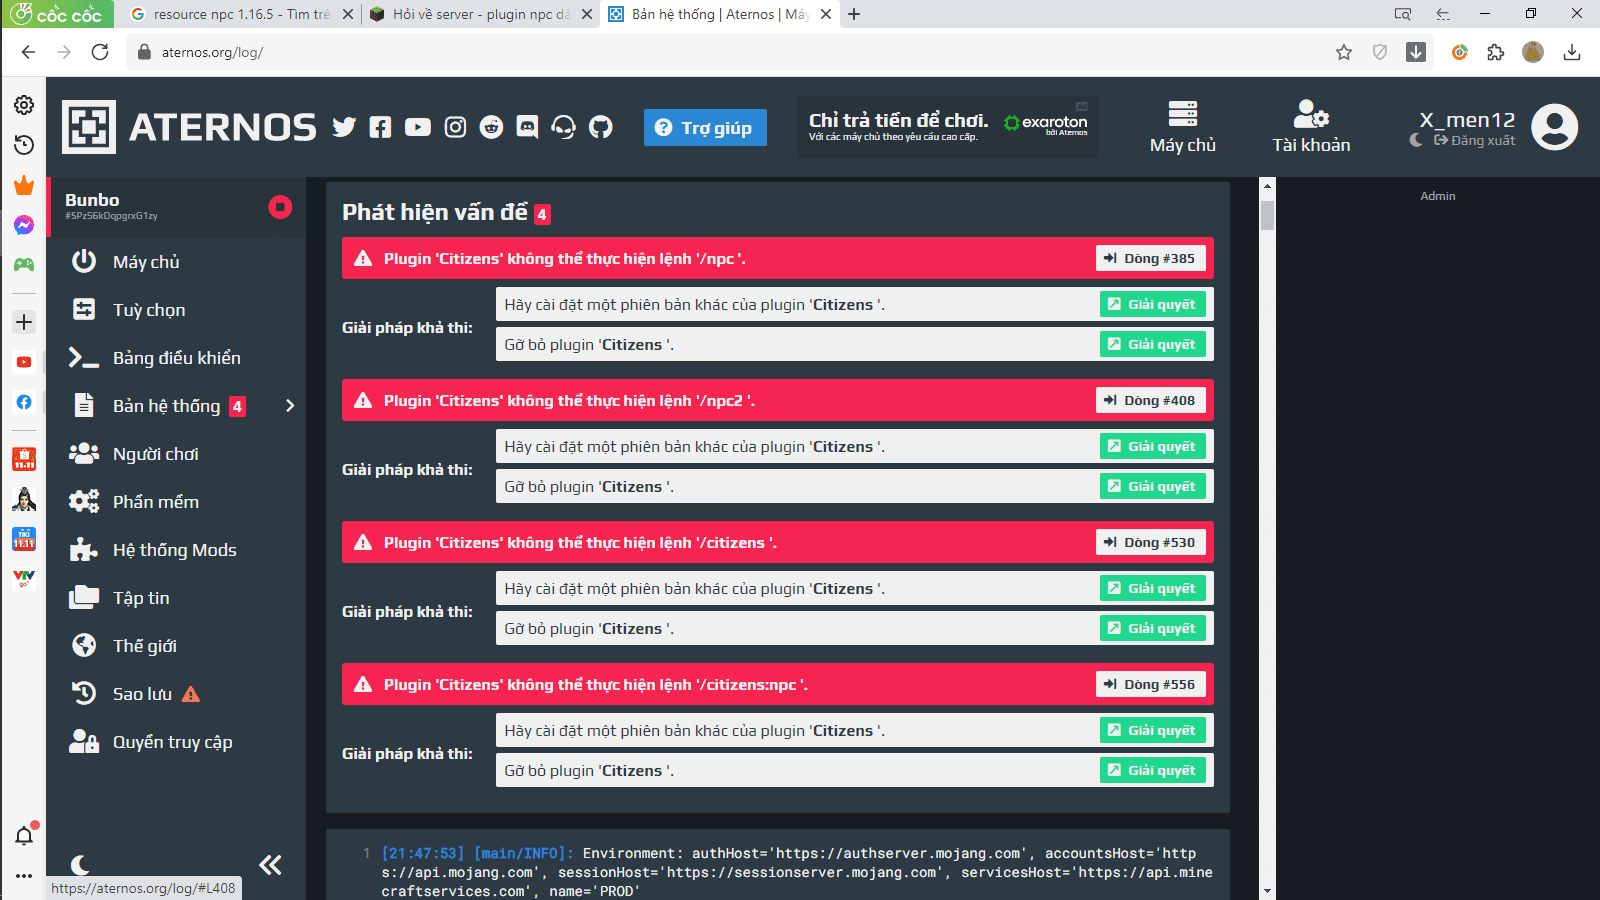Click the Trợ giúp help button

[x=705, y=128]
